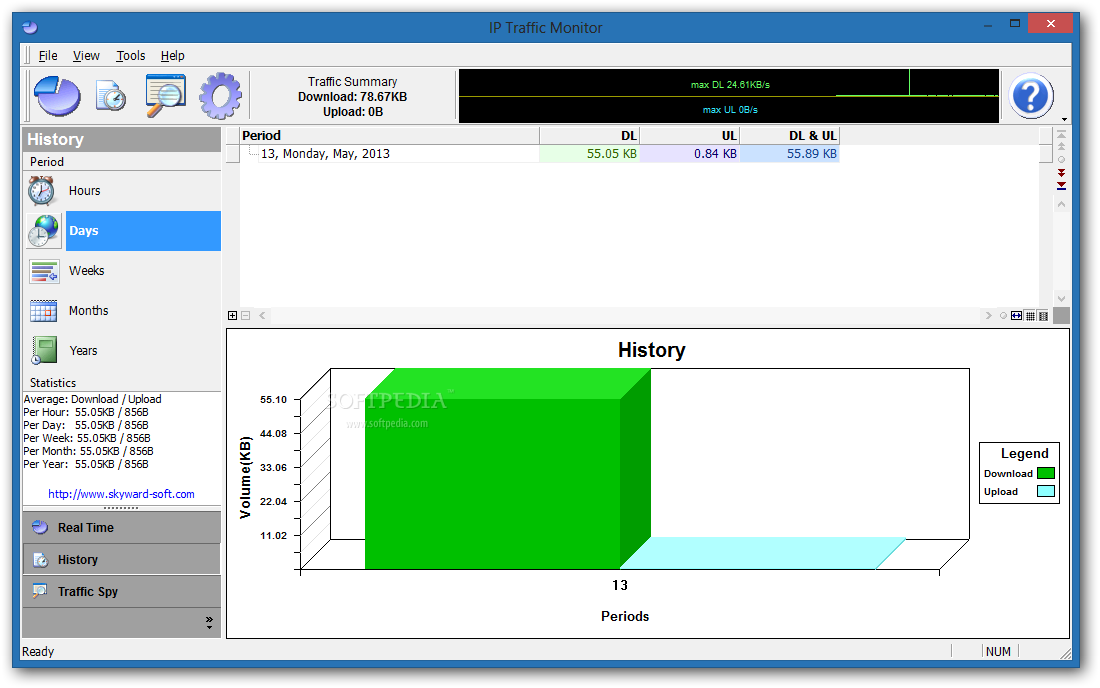
Task: Click the small circle marker in vertical grid bar
Action: pyautogui.click(x=1061, y=160)
